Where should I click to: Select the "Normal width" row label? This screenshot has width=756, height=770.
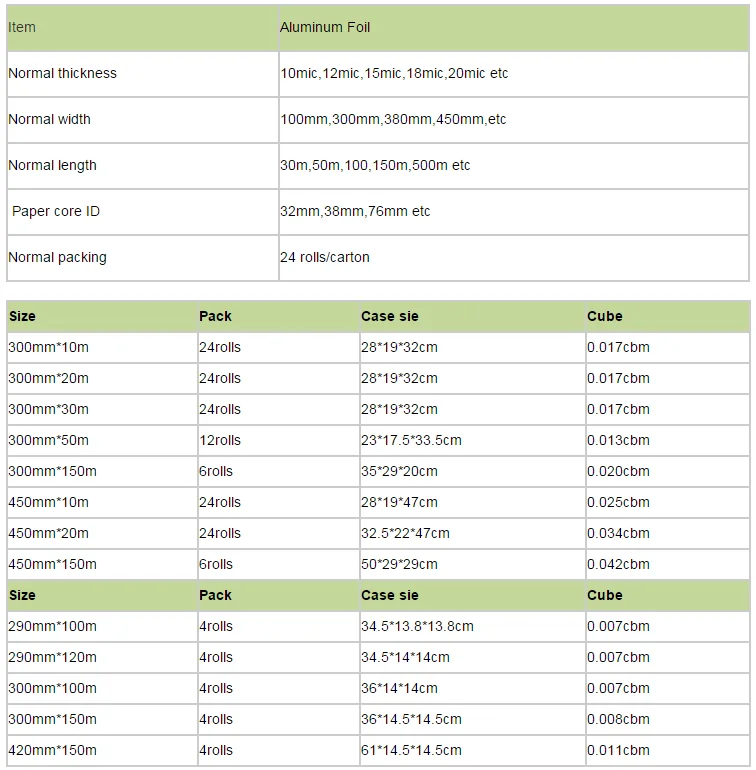49,119
